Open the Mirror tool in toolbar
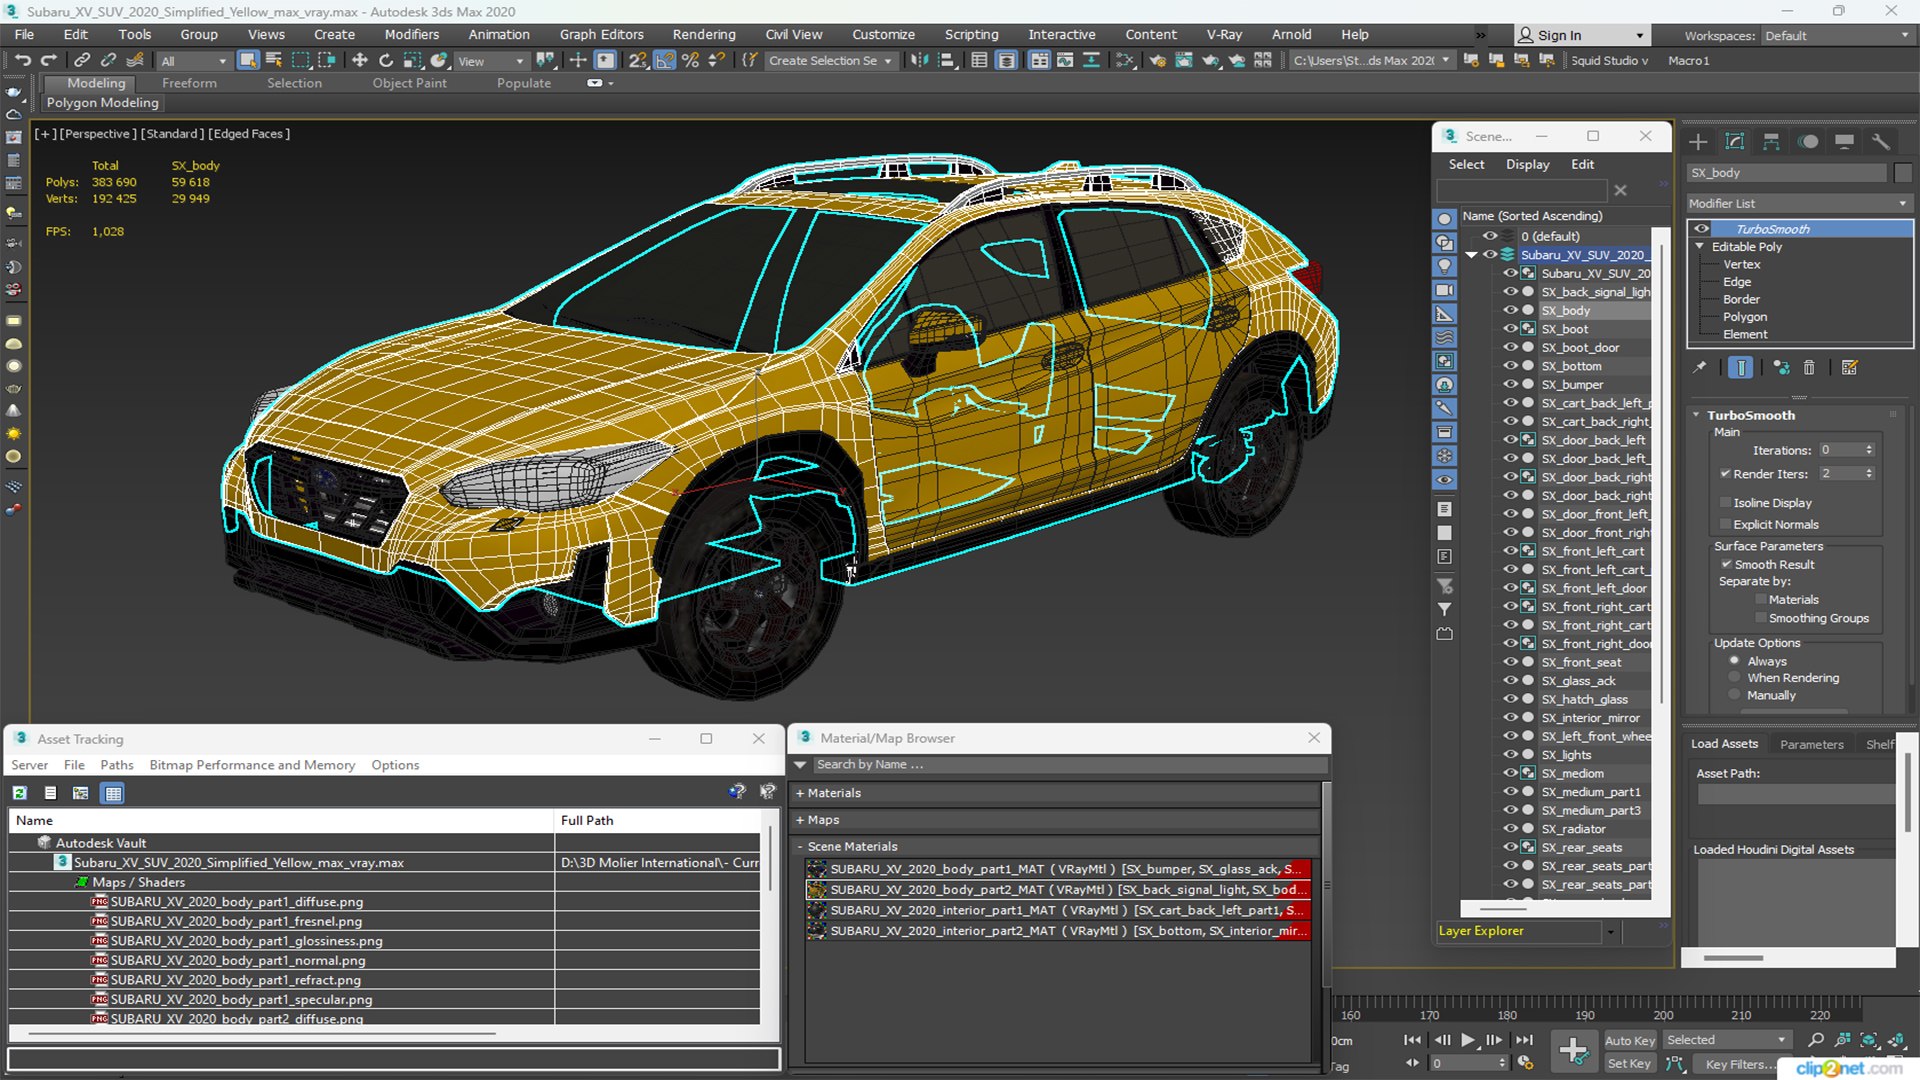 [919, 61]
